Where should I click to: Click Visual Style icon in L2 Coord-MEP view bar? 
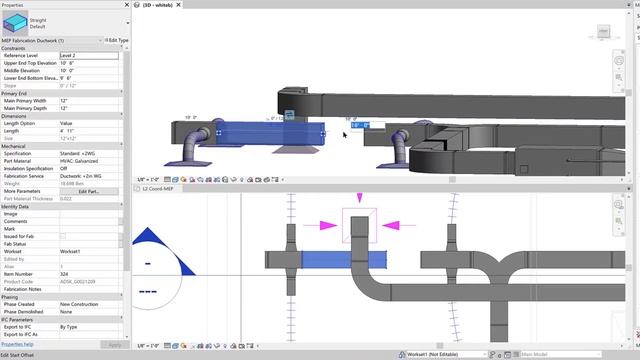(175, 346)
